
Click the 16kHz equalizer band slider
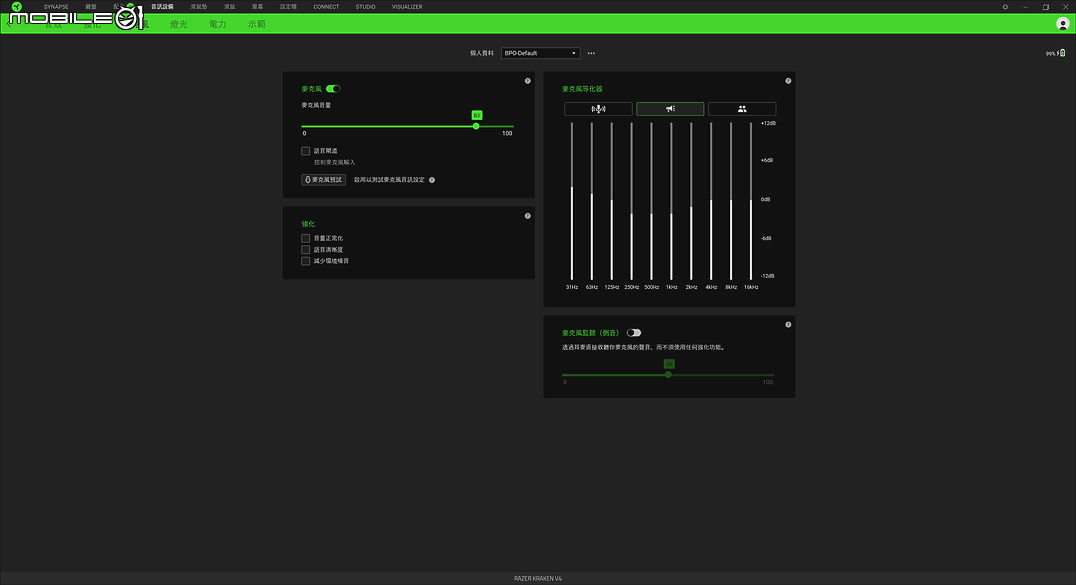pyautogui.click(x=751, y=200)
